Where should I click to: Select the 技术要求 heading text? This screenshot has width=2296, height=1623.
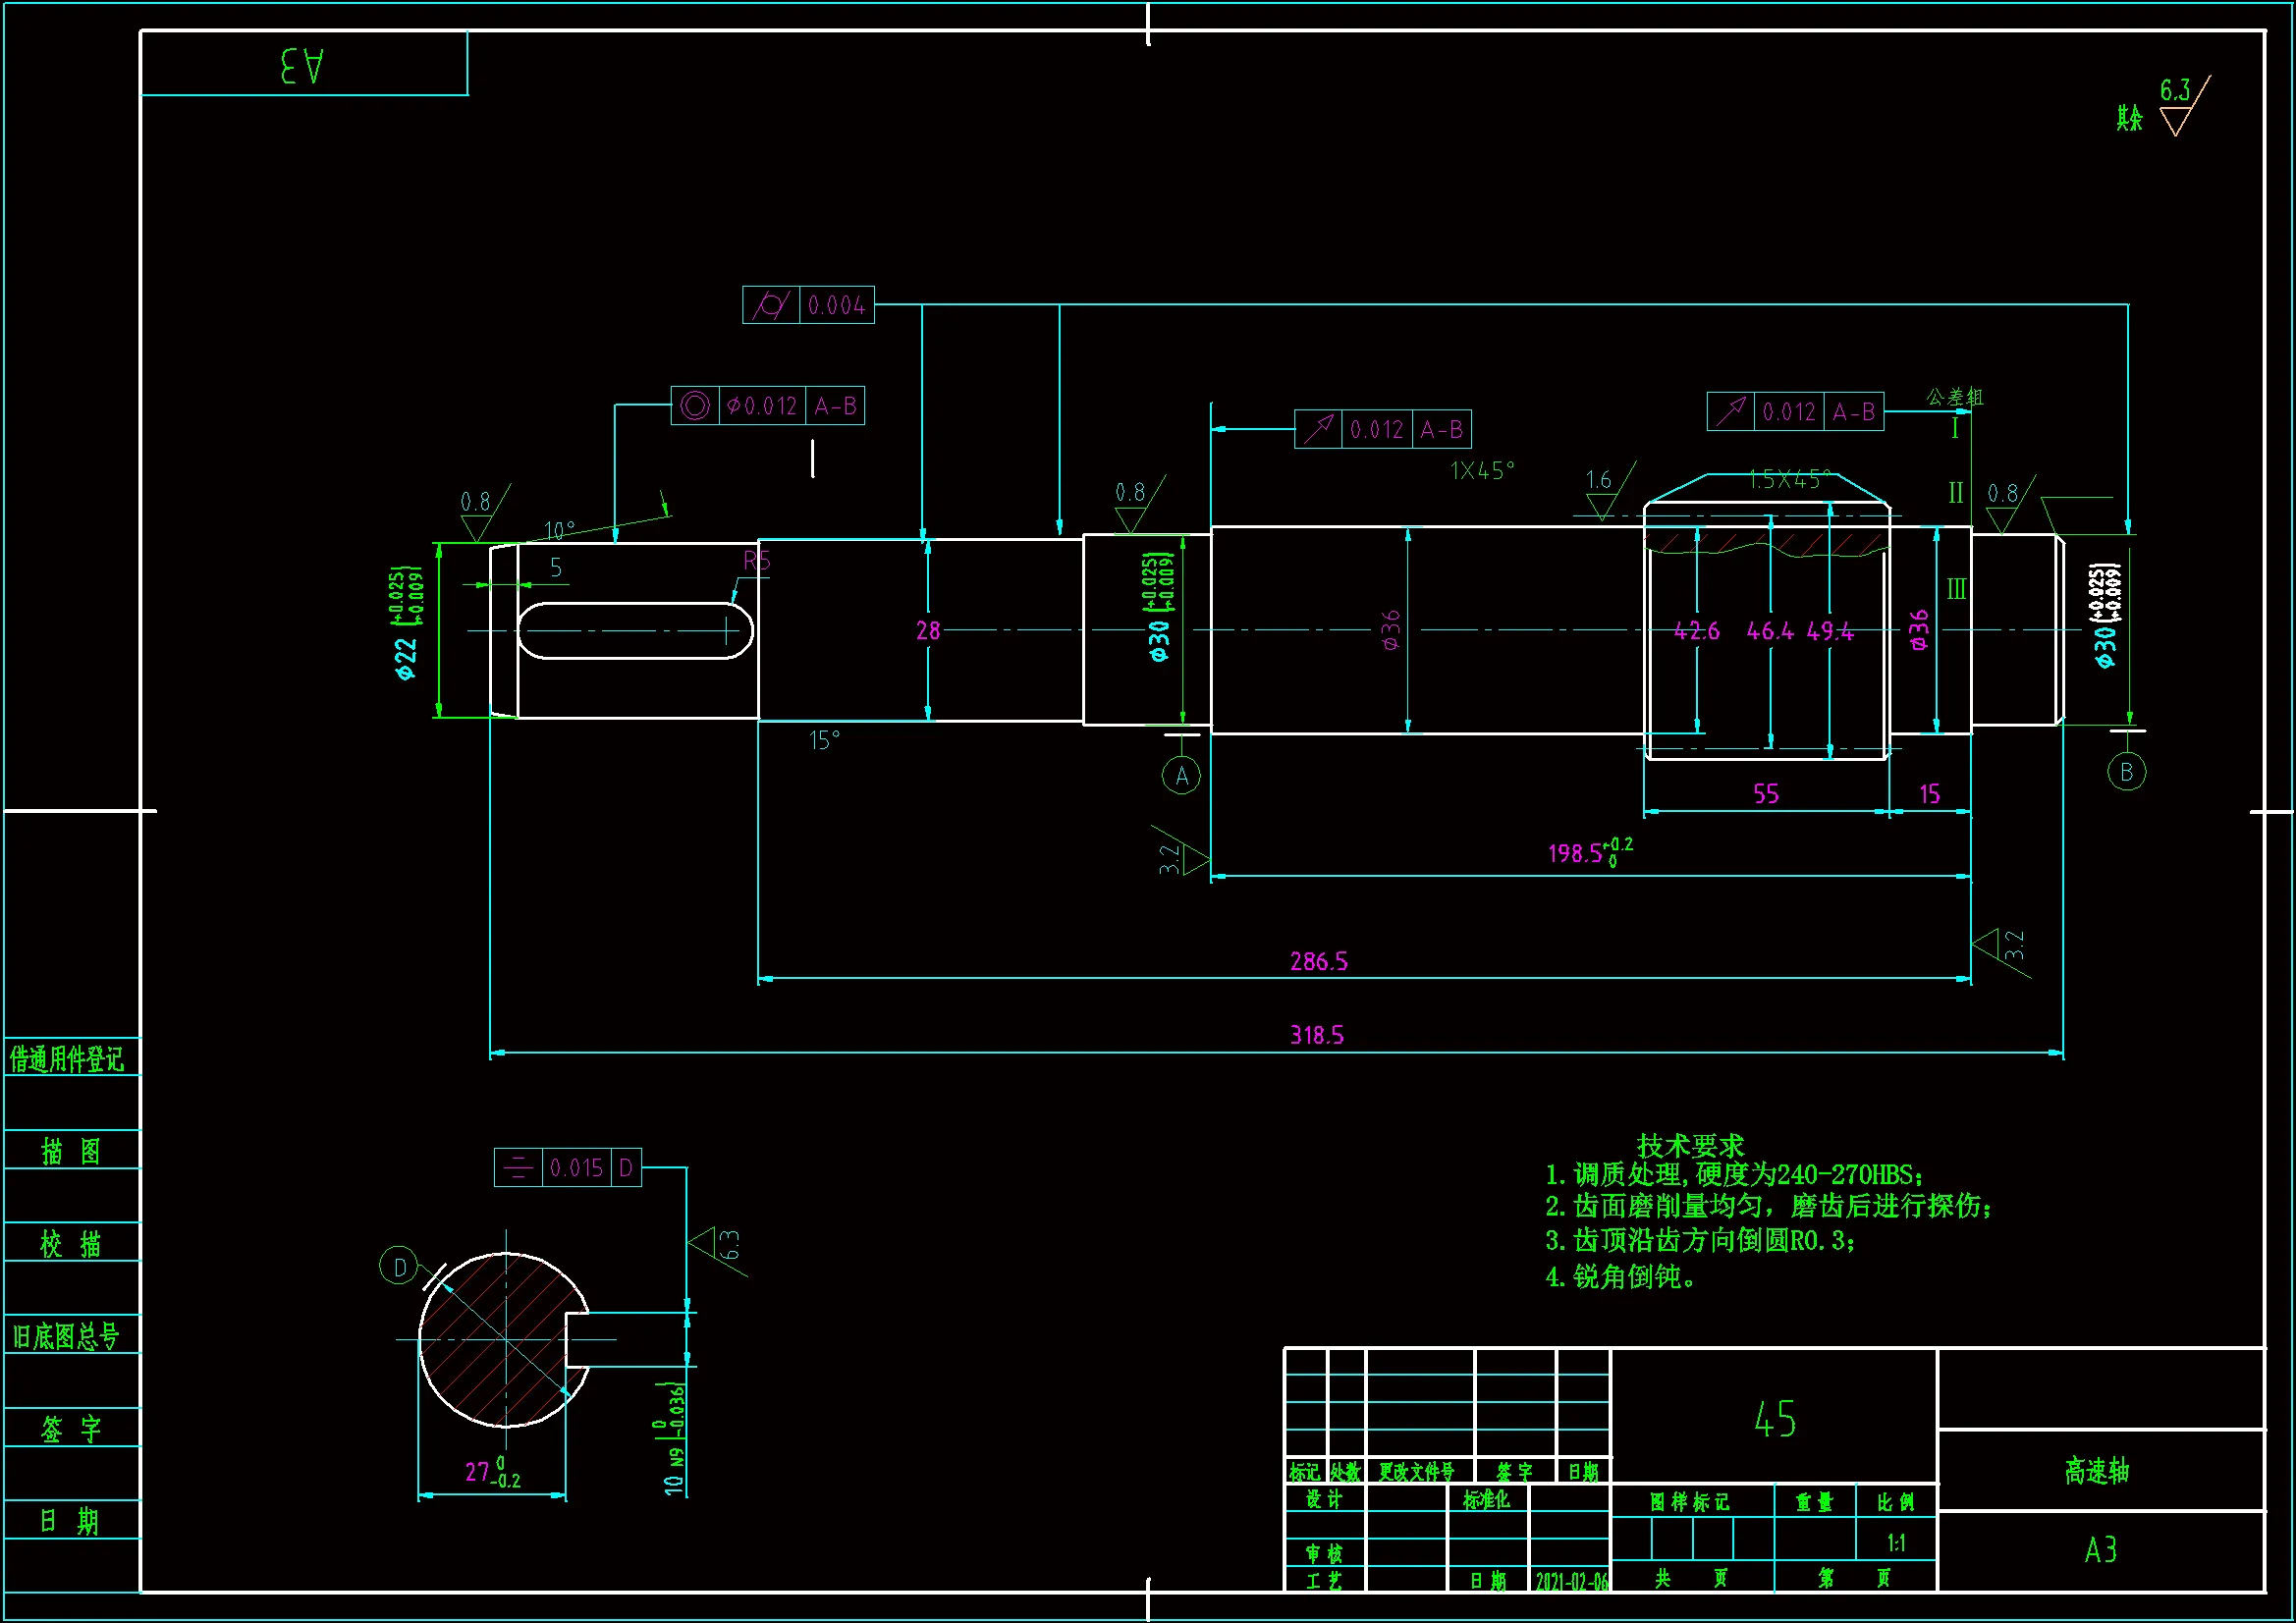pyautogui.click(x=1689, y=1145)
